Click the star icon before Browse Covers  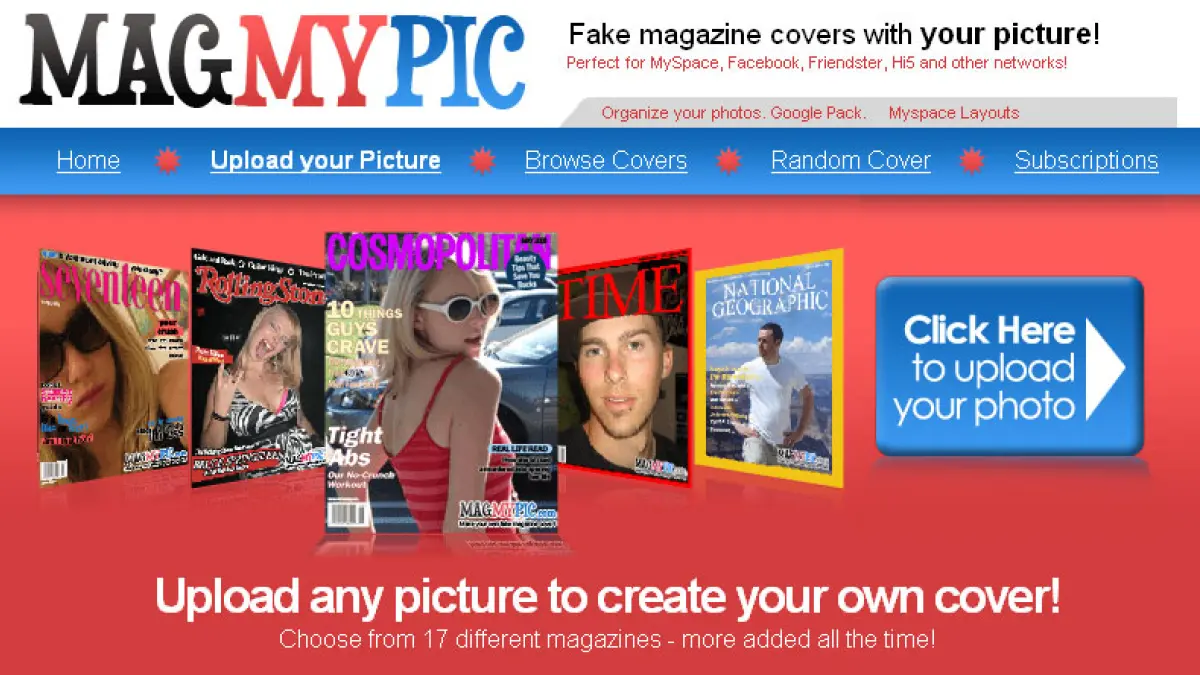point(483,161)
